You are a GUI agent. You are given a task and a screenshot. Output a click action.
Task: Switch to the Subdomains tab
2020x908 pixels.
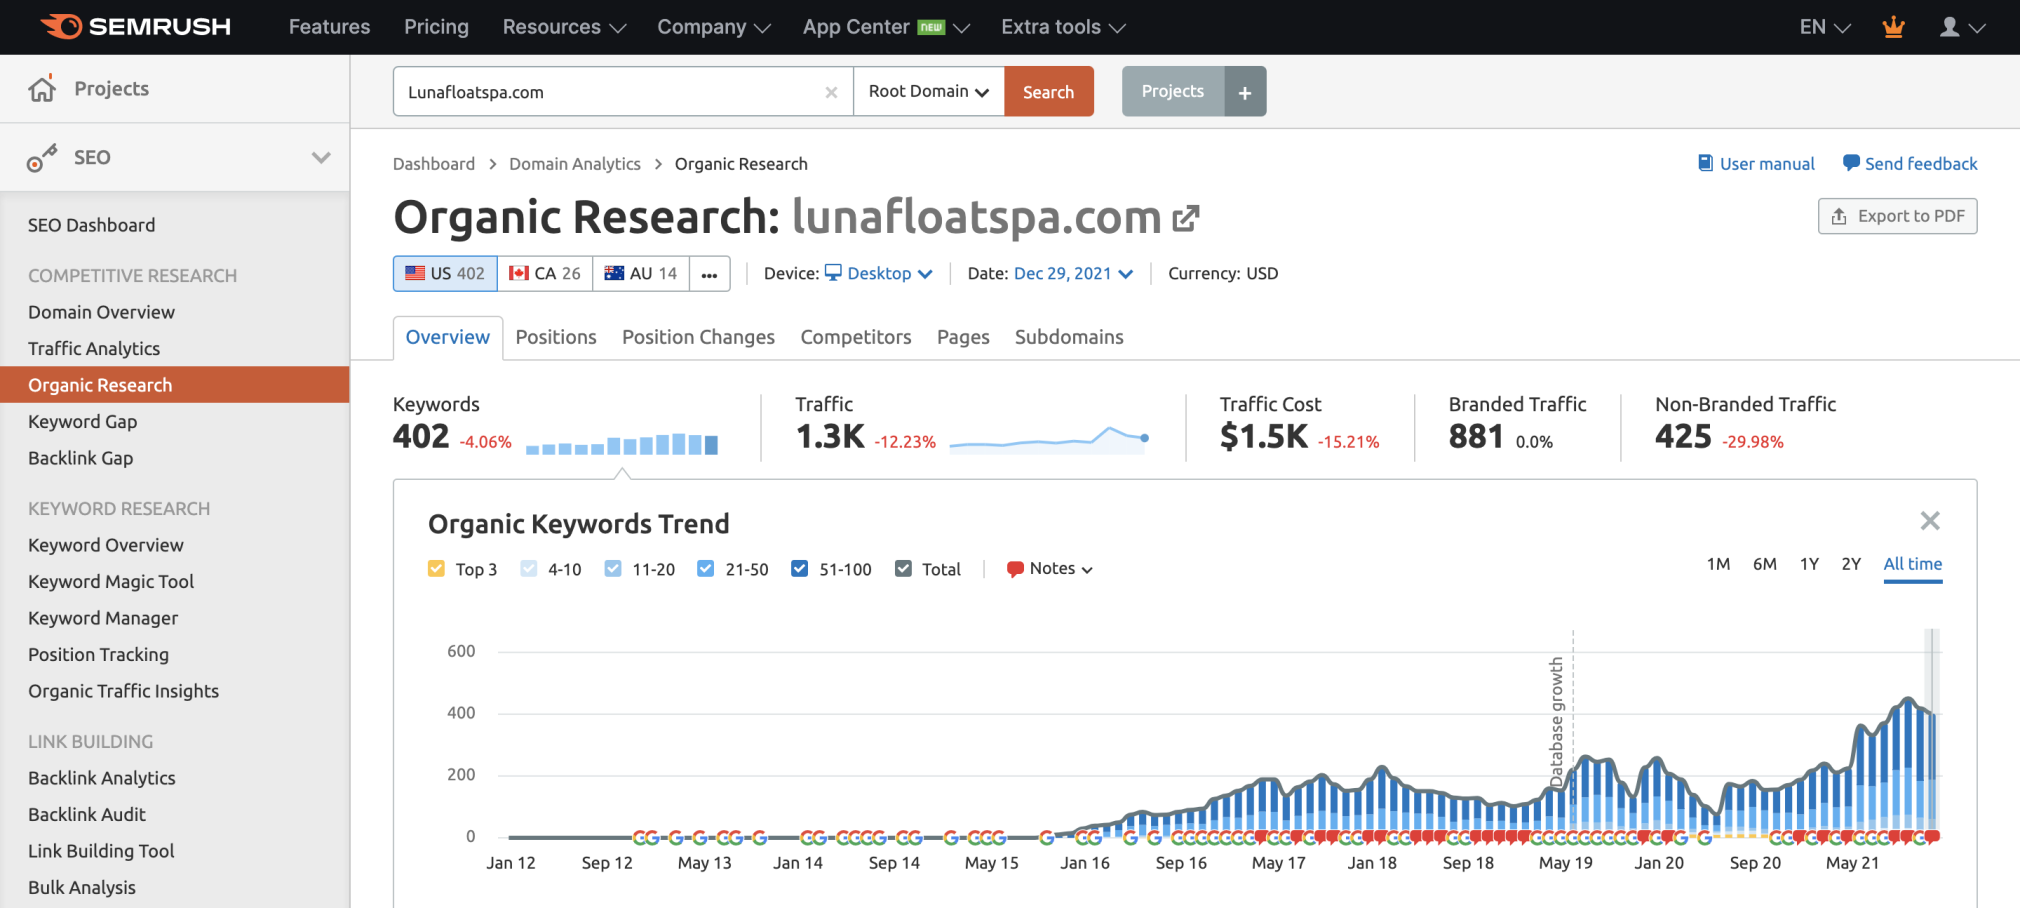tap(1069, 337)
